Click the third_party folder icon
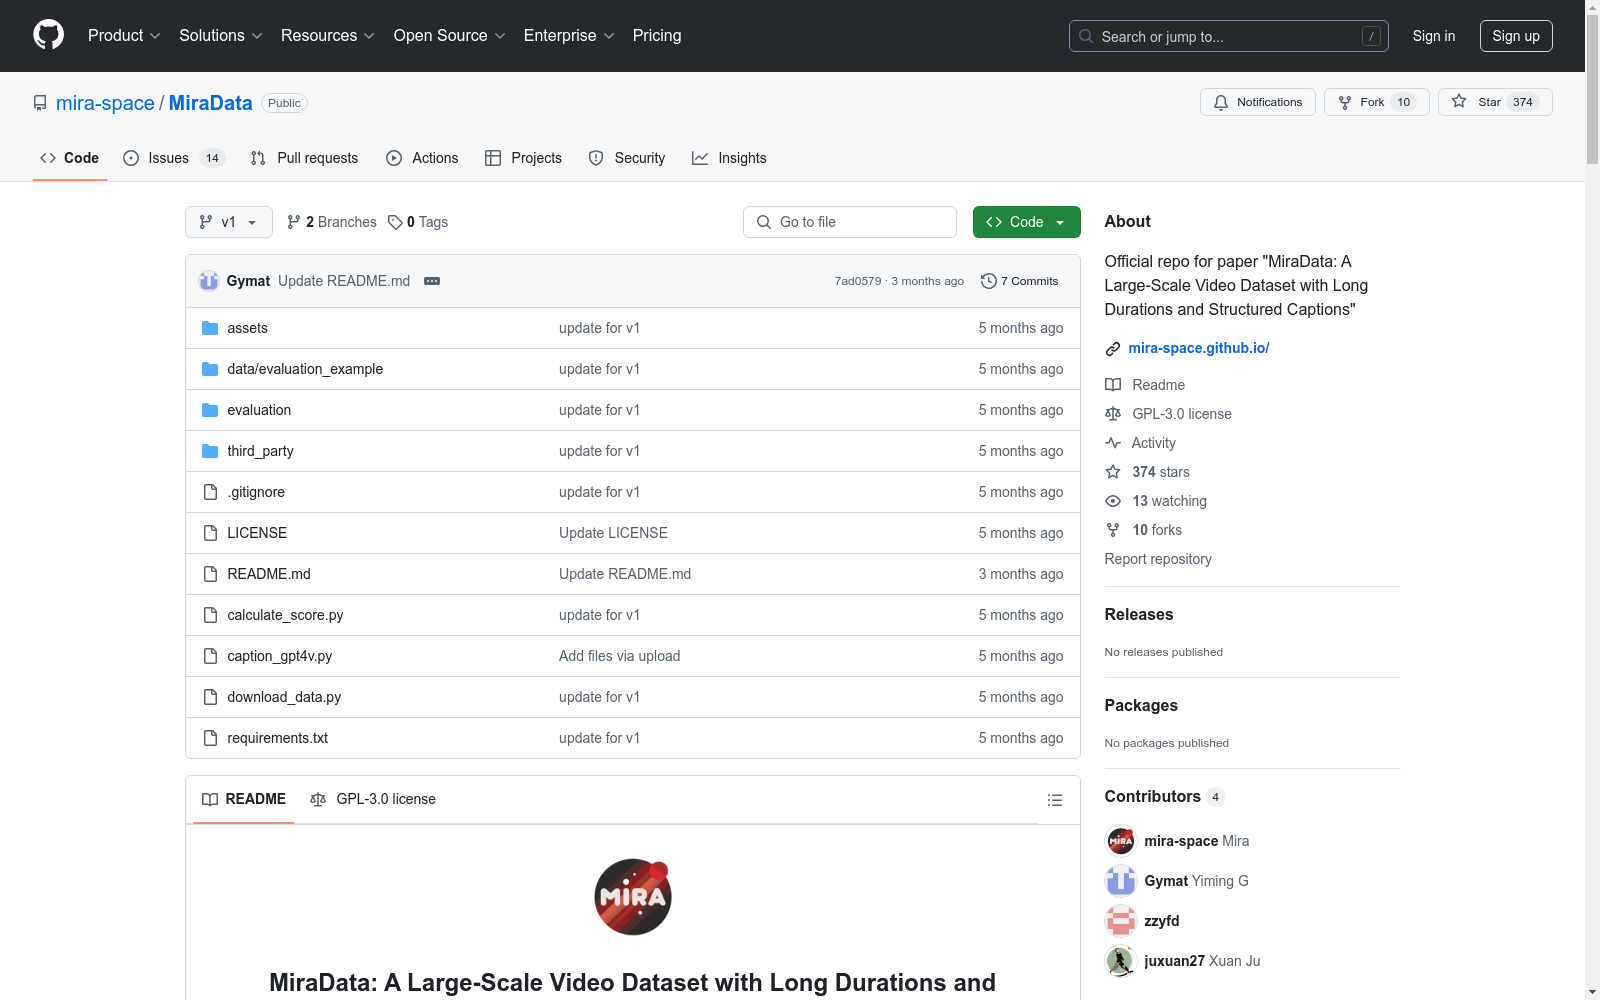This screenshot has width=1600, height=1000. click(210, 451)
